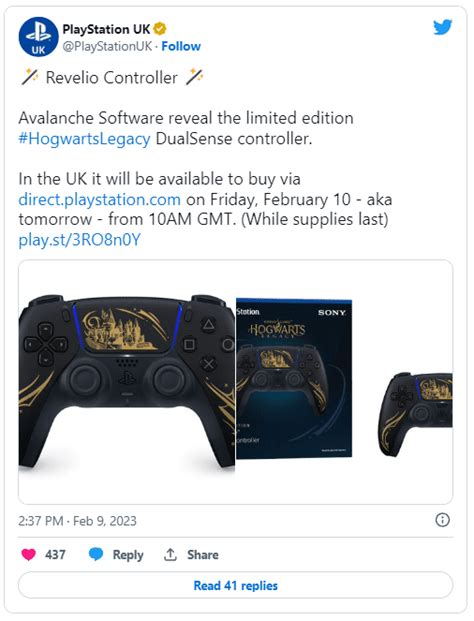Click the Twitter bird logo
Image resolution: width=474 pixels, height=621 pixels.
click(x=442, y=27)
